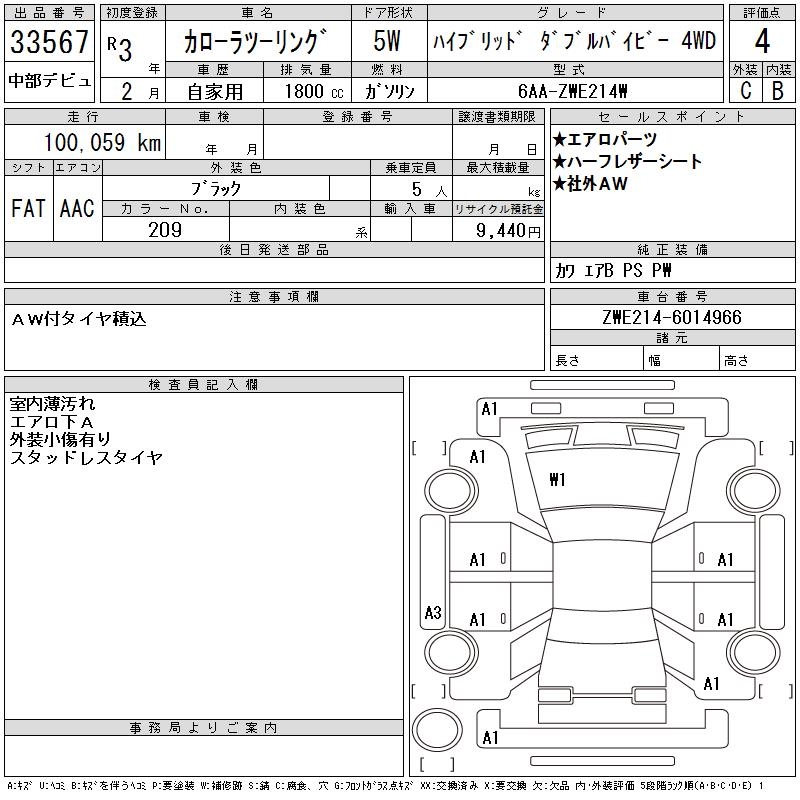Click the 検査員記入欄 header
This screenshot has width=800, height=800.
pos(204,385)
